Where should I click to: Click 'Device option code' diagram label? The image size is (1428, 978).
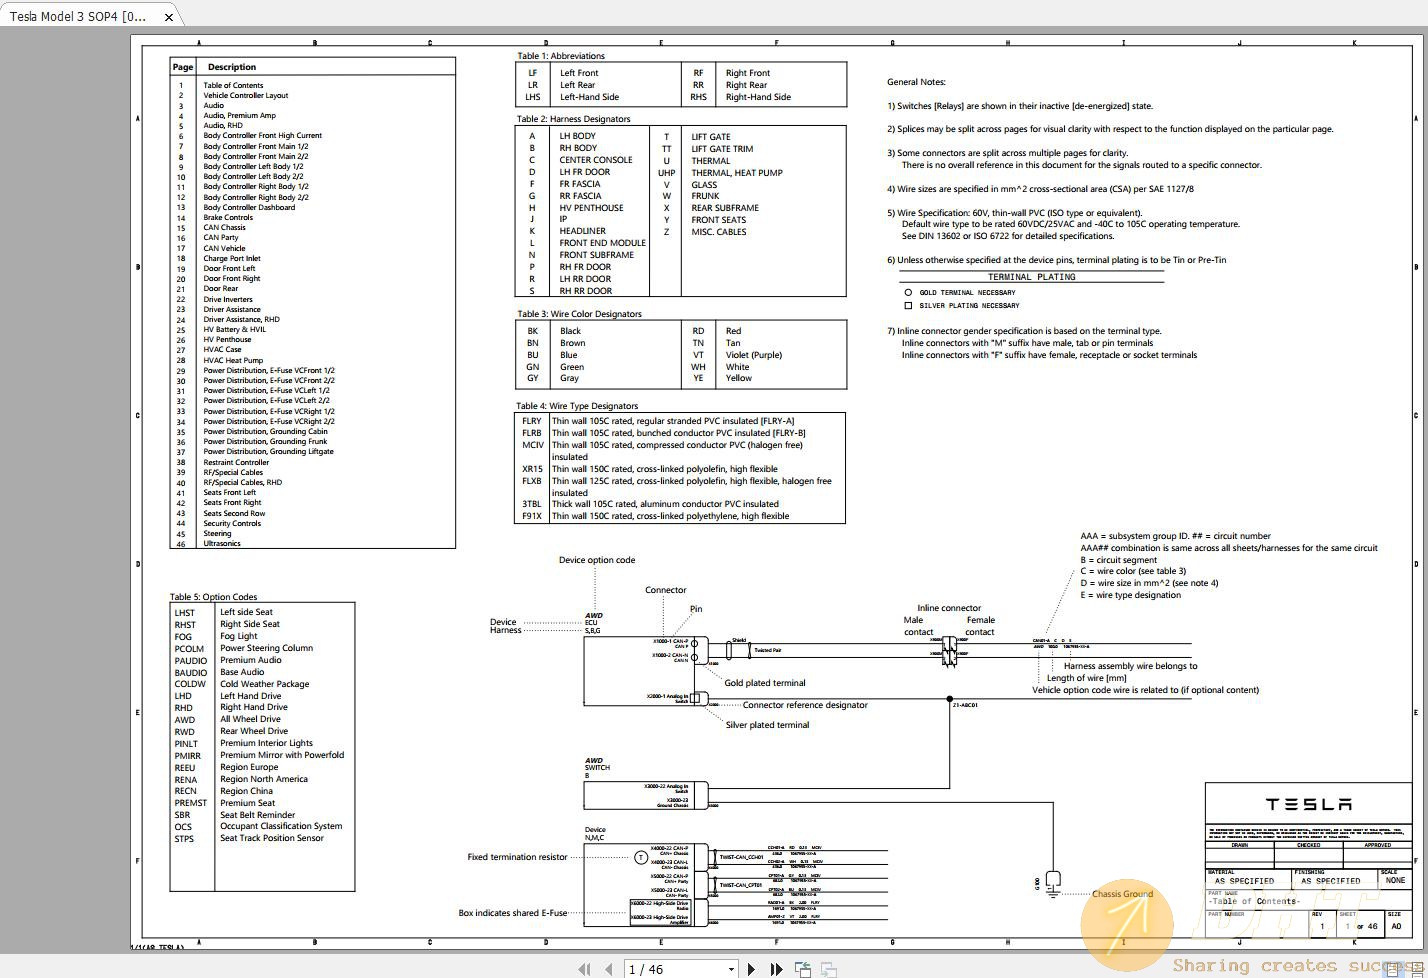click(597, 560)
